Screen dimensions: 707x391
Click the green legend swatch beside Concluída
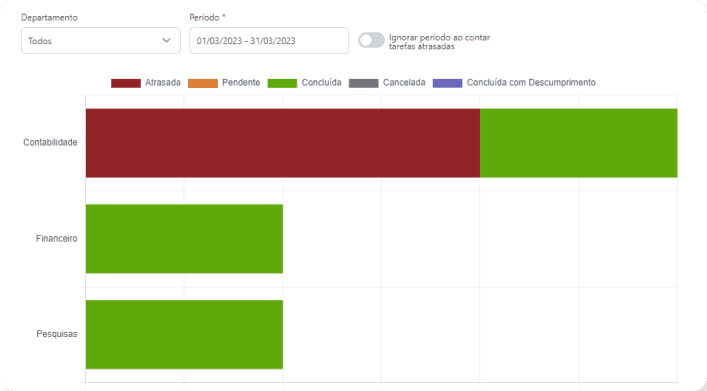tap(282, 83)
